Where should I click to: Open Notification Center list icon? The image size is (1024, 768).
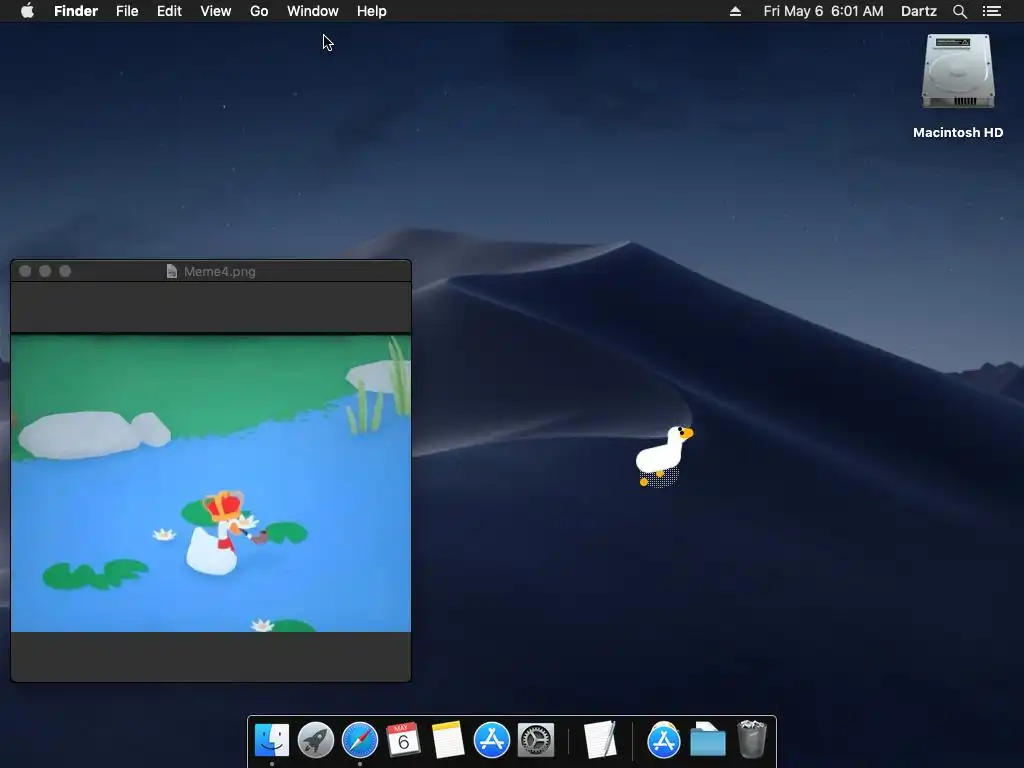point(991,11)
